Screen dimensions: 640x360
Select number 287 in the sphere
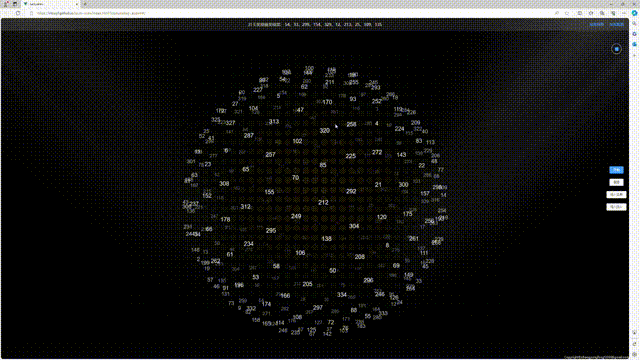pyautogui.click(x=249, y=136)
